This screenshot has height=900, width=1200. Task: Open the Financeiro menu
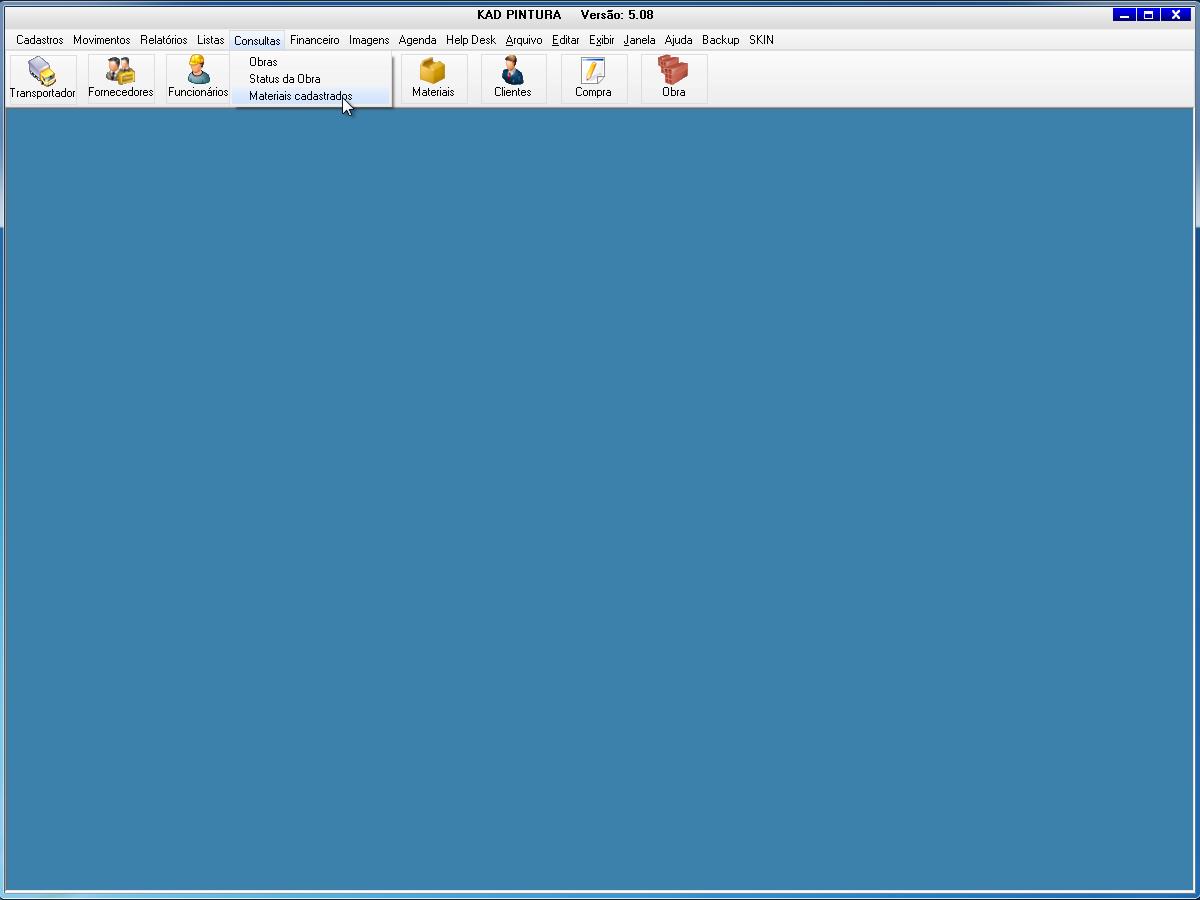[x=314, y=40]
